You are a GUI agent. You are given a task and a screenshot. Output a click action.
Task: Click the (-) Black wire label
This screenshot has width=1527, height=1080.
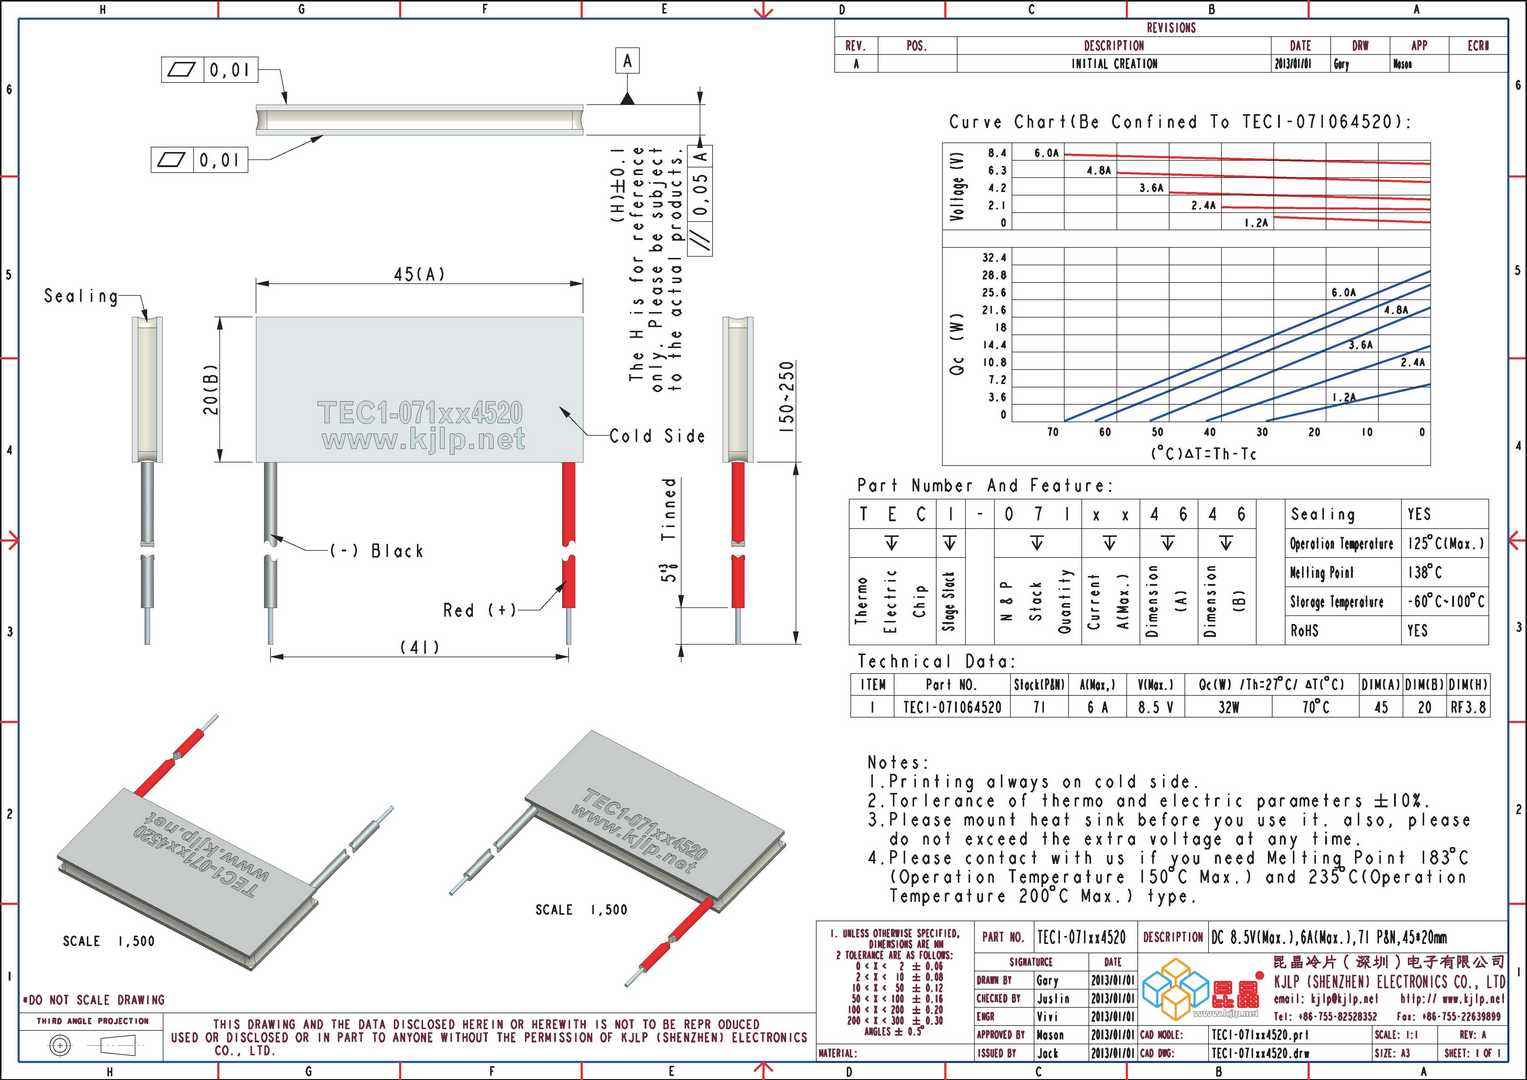click(x=377, y=551)
